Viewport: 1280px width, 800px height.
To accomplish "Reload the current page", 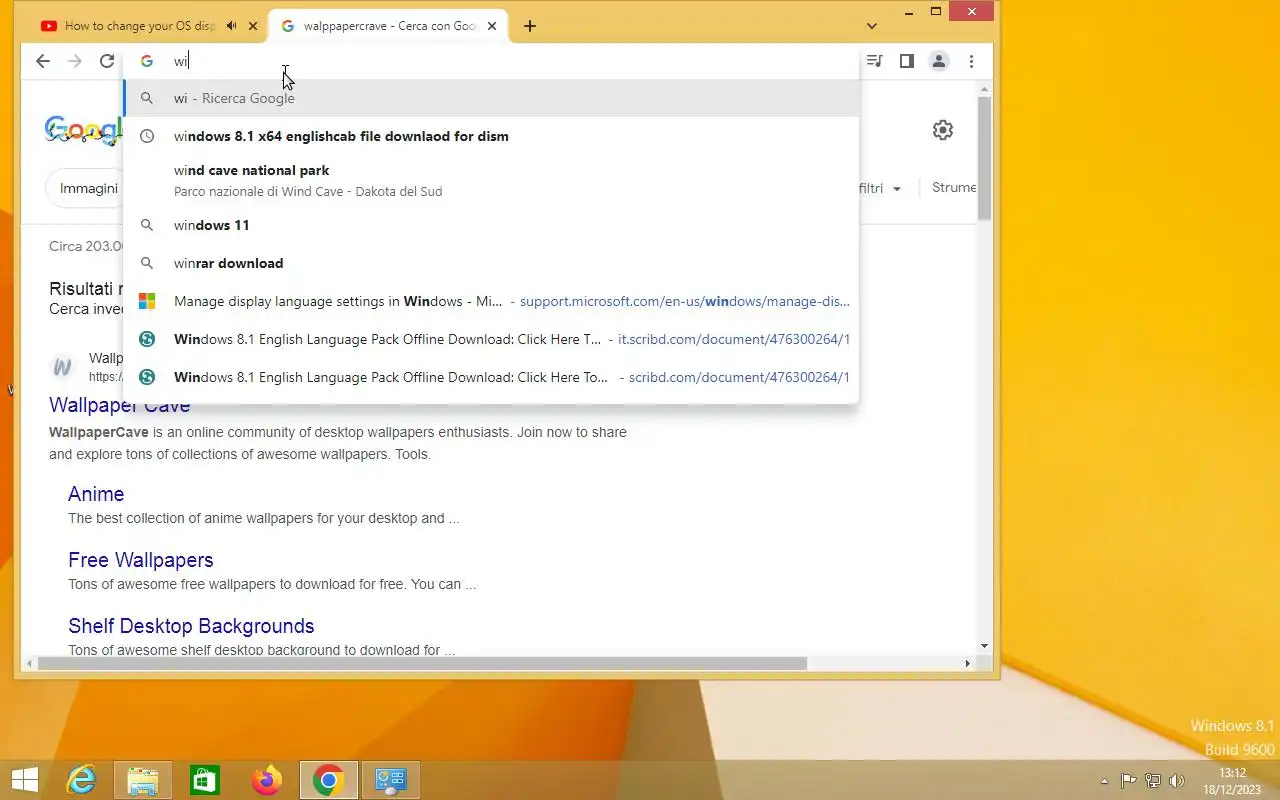I will [x=107, y=61].
